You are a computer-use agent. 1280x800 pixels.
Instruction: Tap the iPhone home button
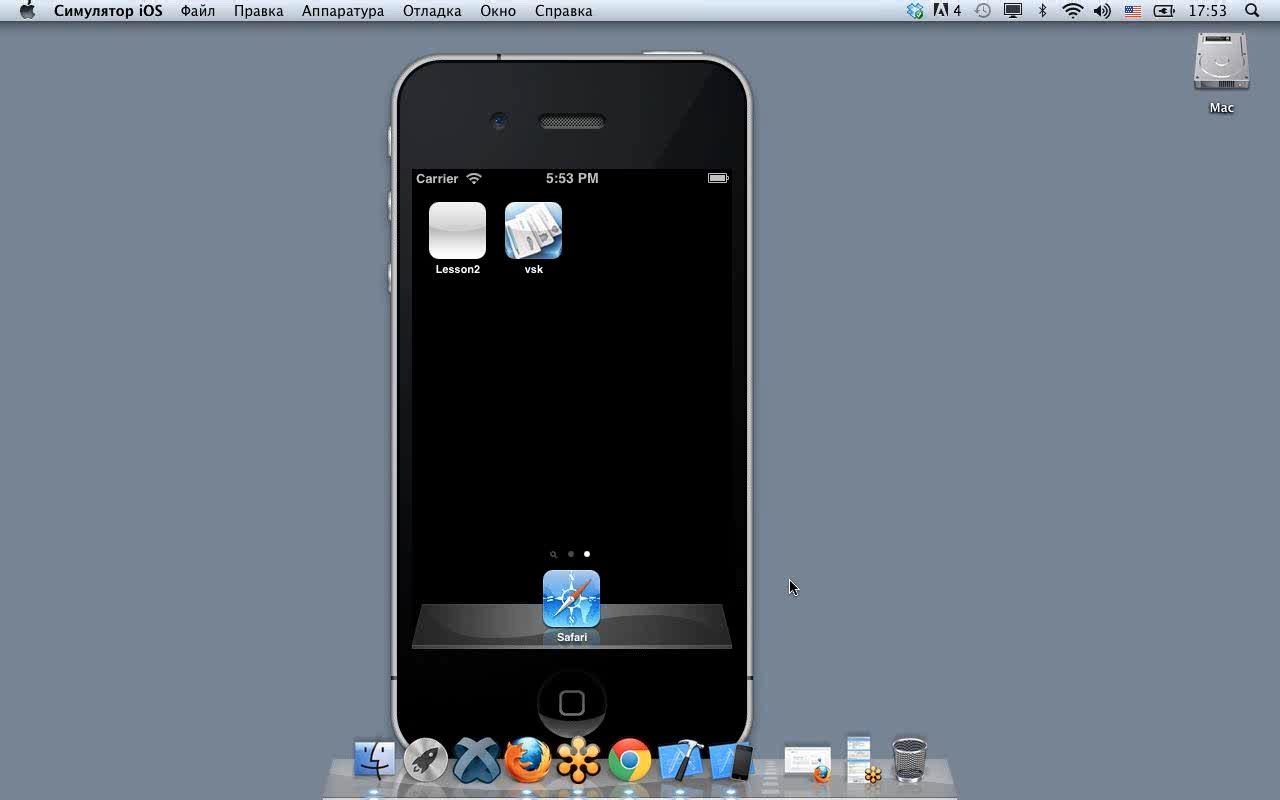click(x=572, y=703)
